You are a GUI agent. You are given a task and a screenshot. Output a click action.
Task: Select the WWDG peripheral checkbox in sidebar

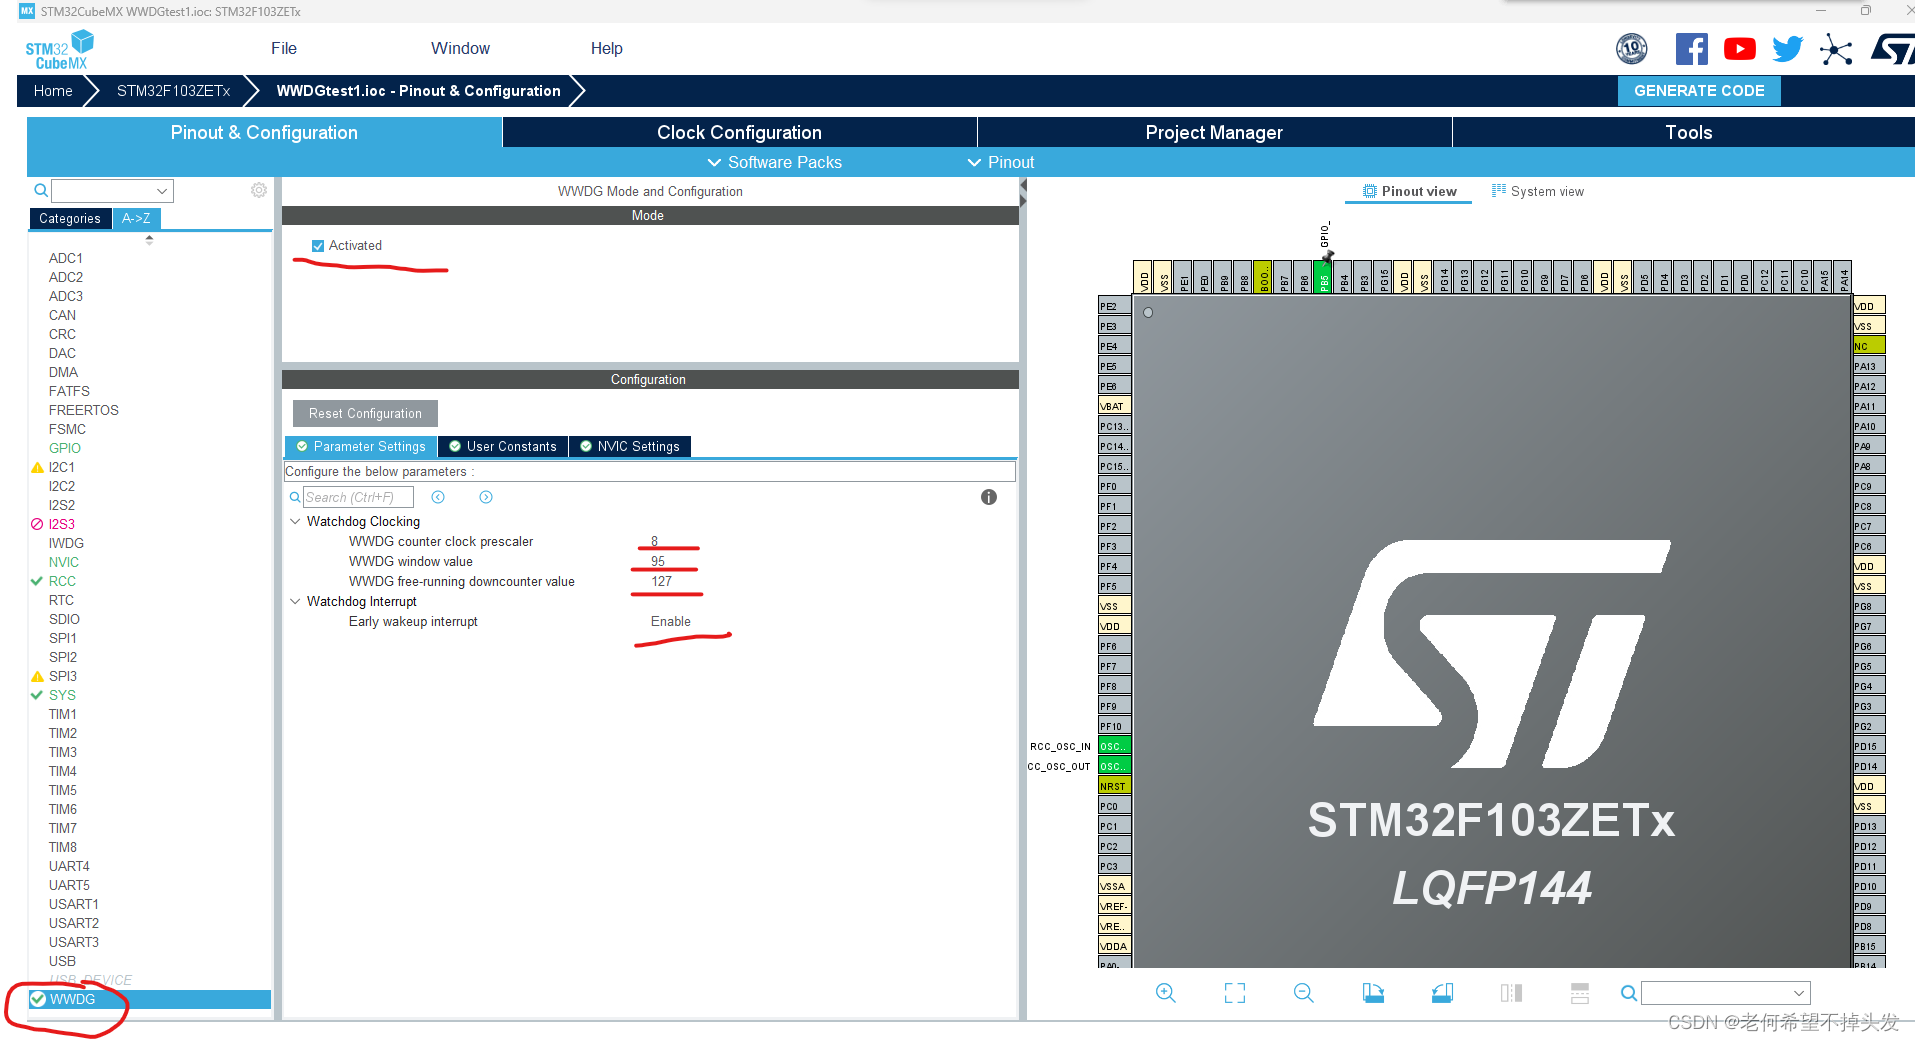point(37,999)
